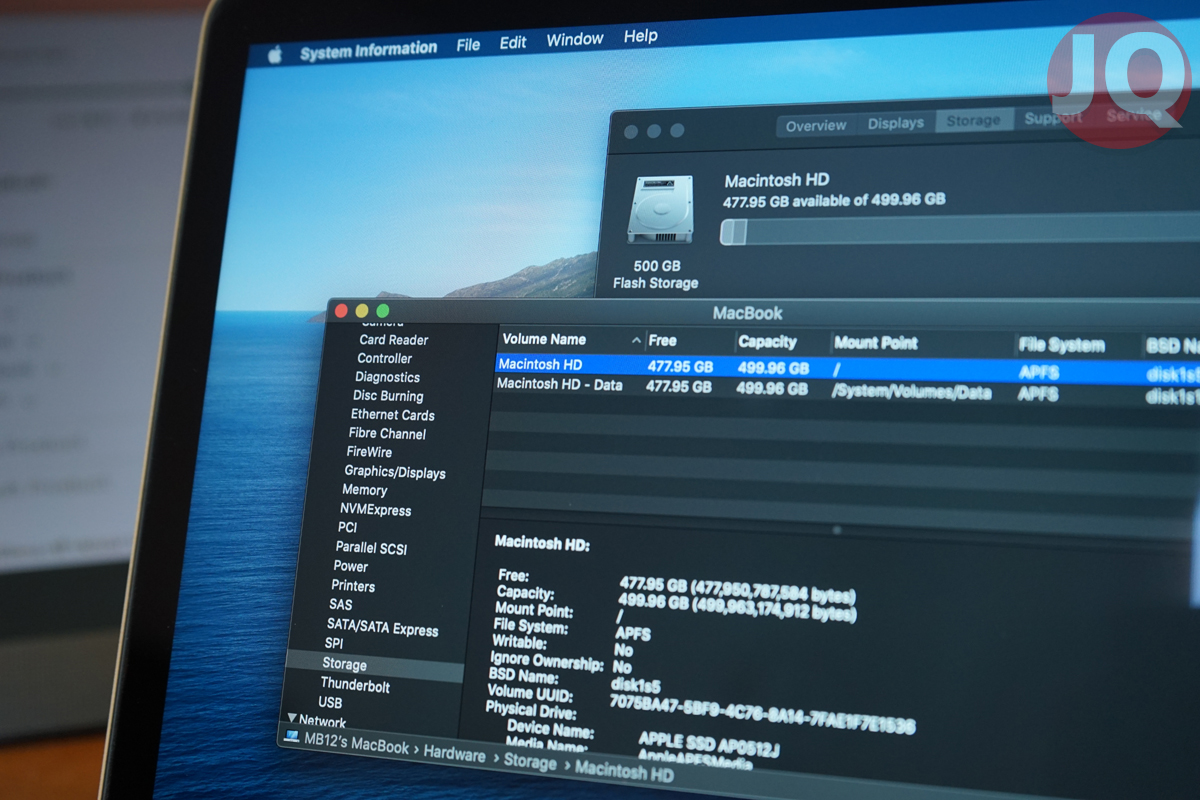Viewport: 1200px width, 800px height.
Task: Click Hardware in the path bar
Action: [455, 755]
